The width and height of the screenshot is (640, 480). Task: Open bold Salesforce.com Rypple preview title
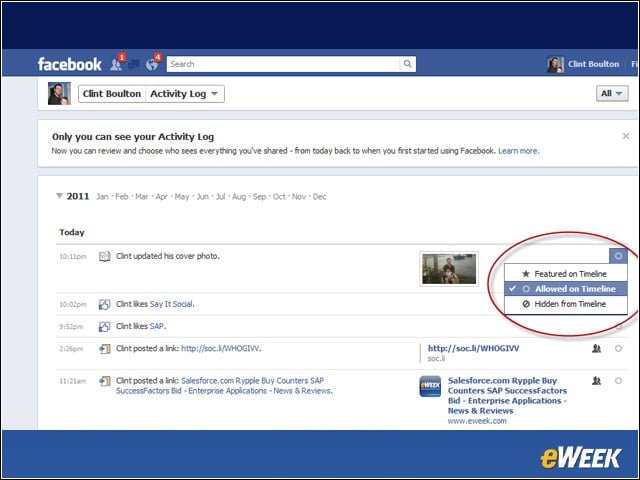point(507,396)
